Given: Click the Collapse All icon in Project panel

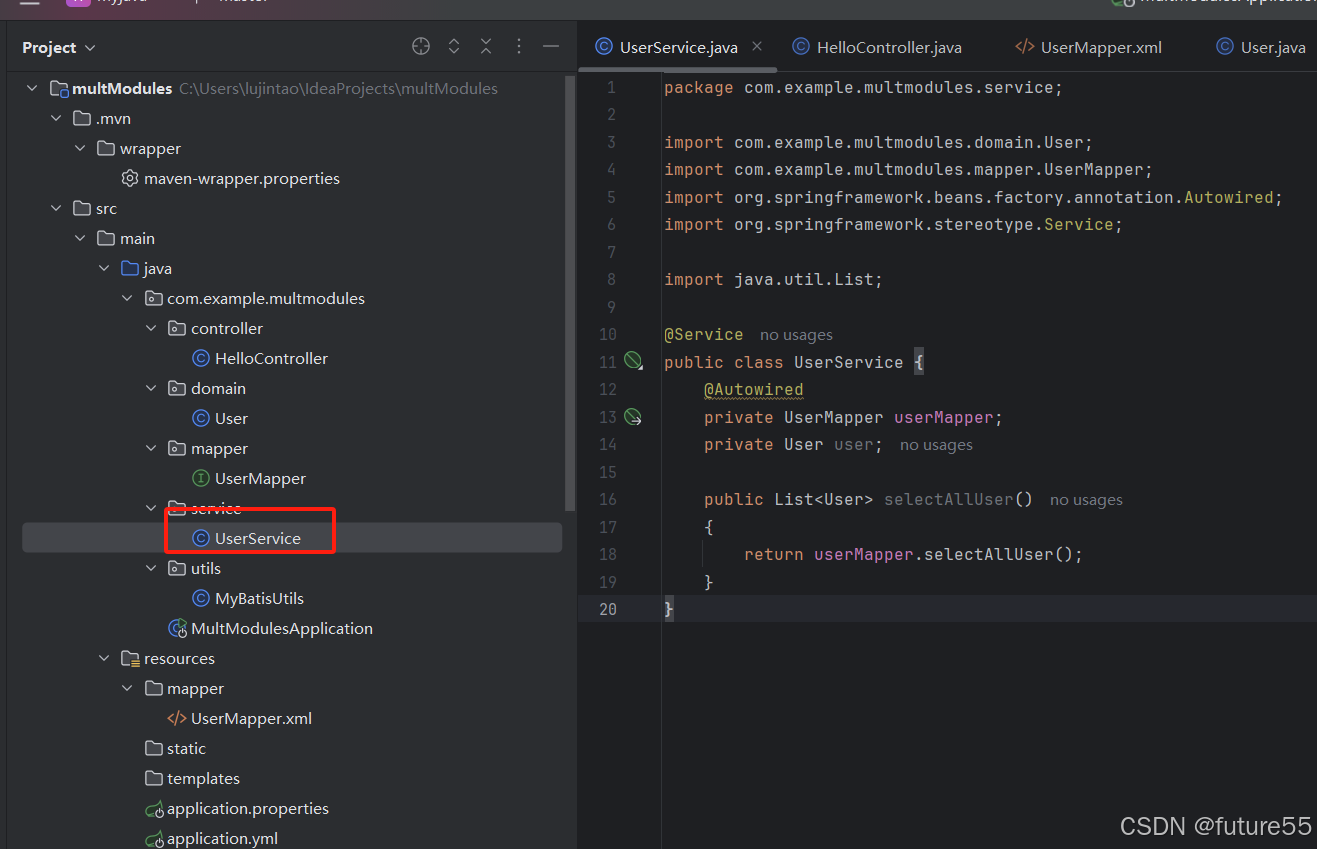Looking at the screenshot, I should click(x=486, y=46).
